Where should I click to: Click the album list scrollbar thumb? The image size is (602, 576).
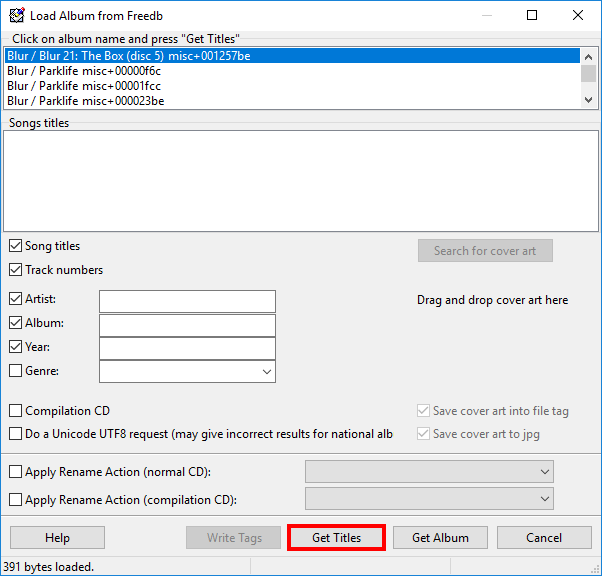coord(588,73)
